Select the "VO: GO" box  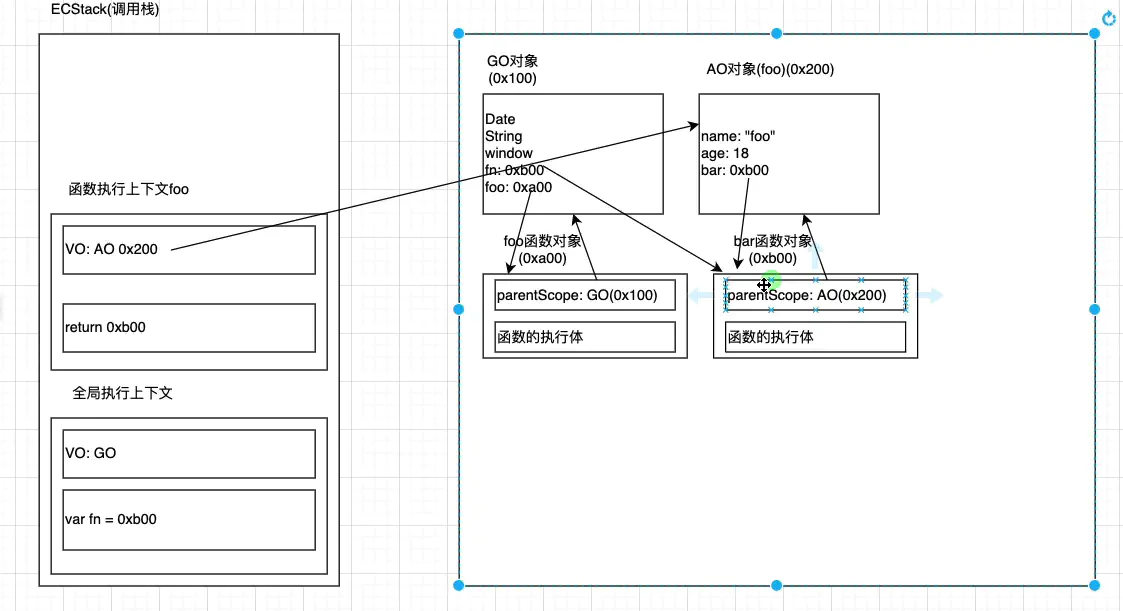pyautogui.click(x=189, y=453)
